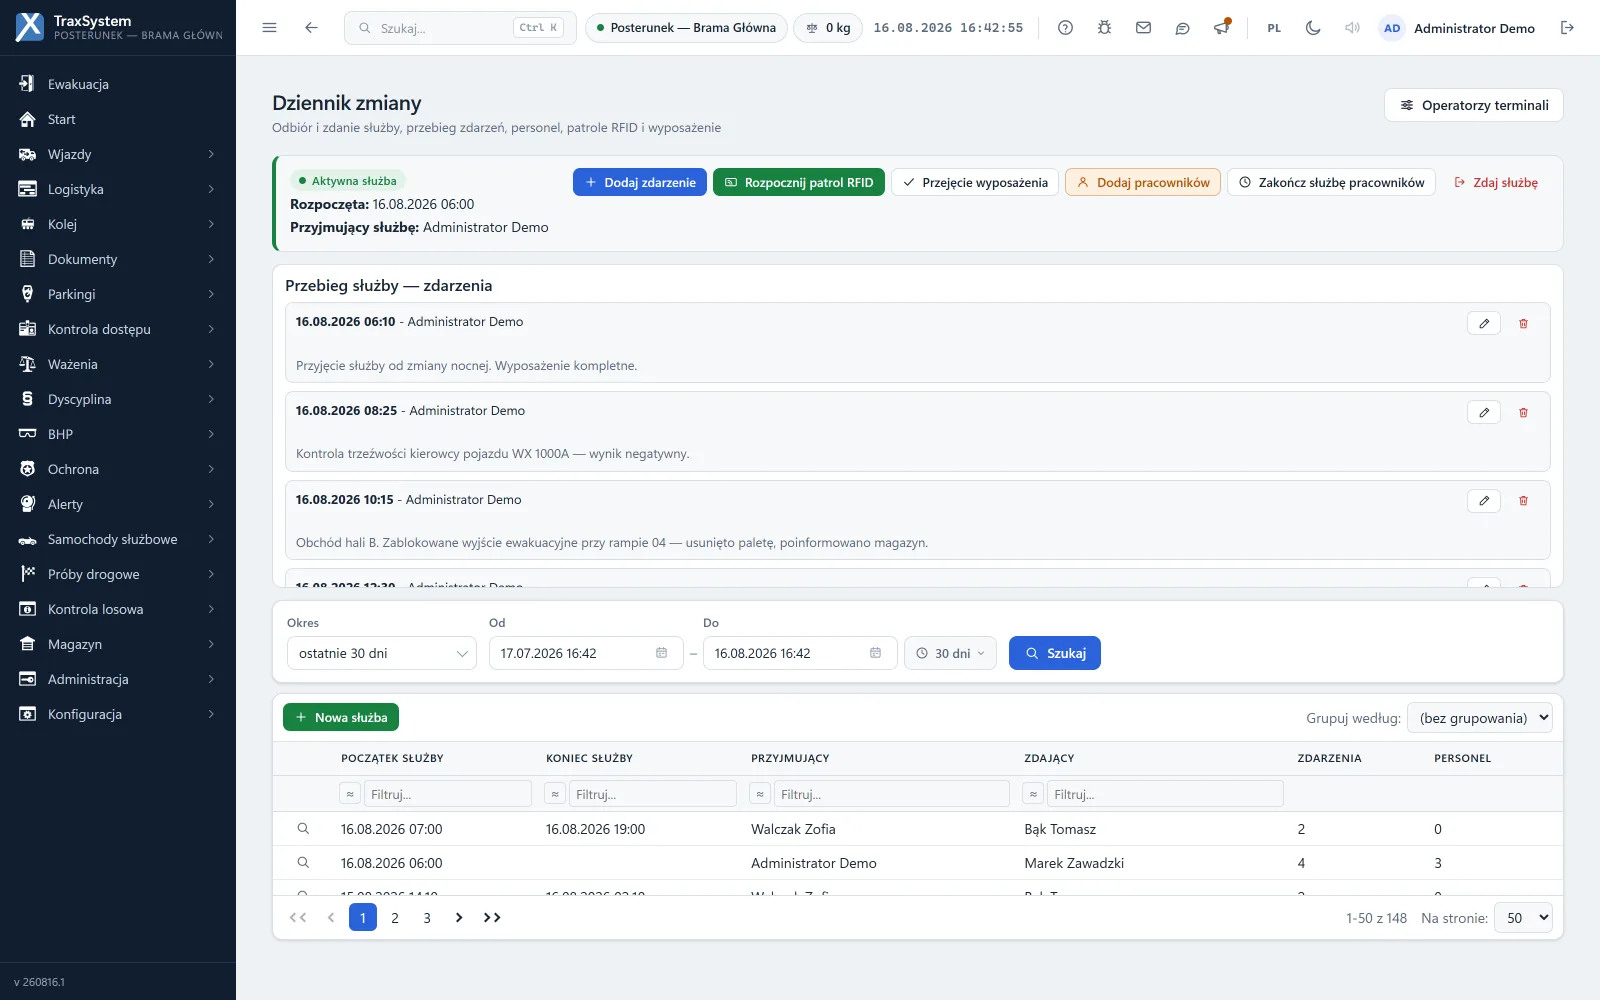Focus the top Szukaj search field
The image size is (1600, 1000).
pyautogui.click(x=460, y=28)
